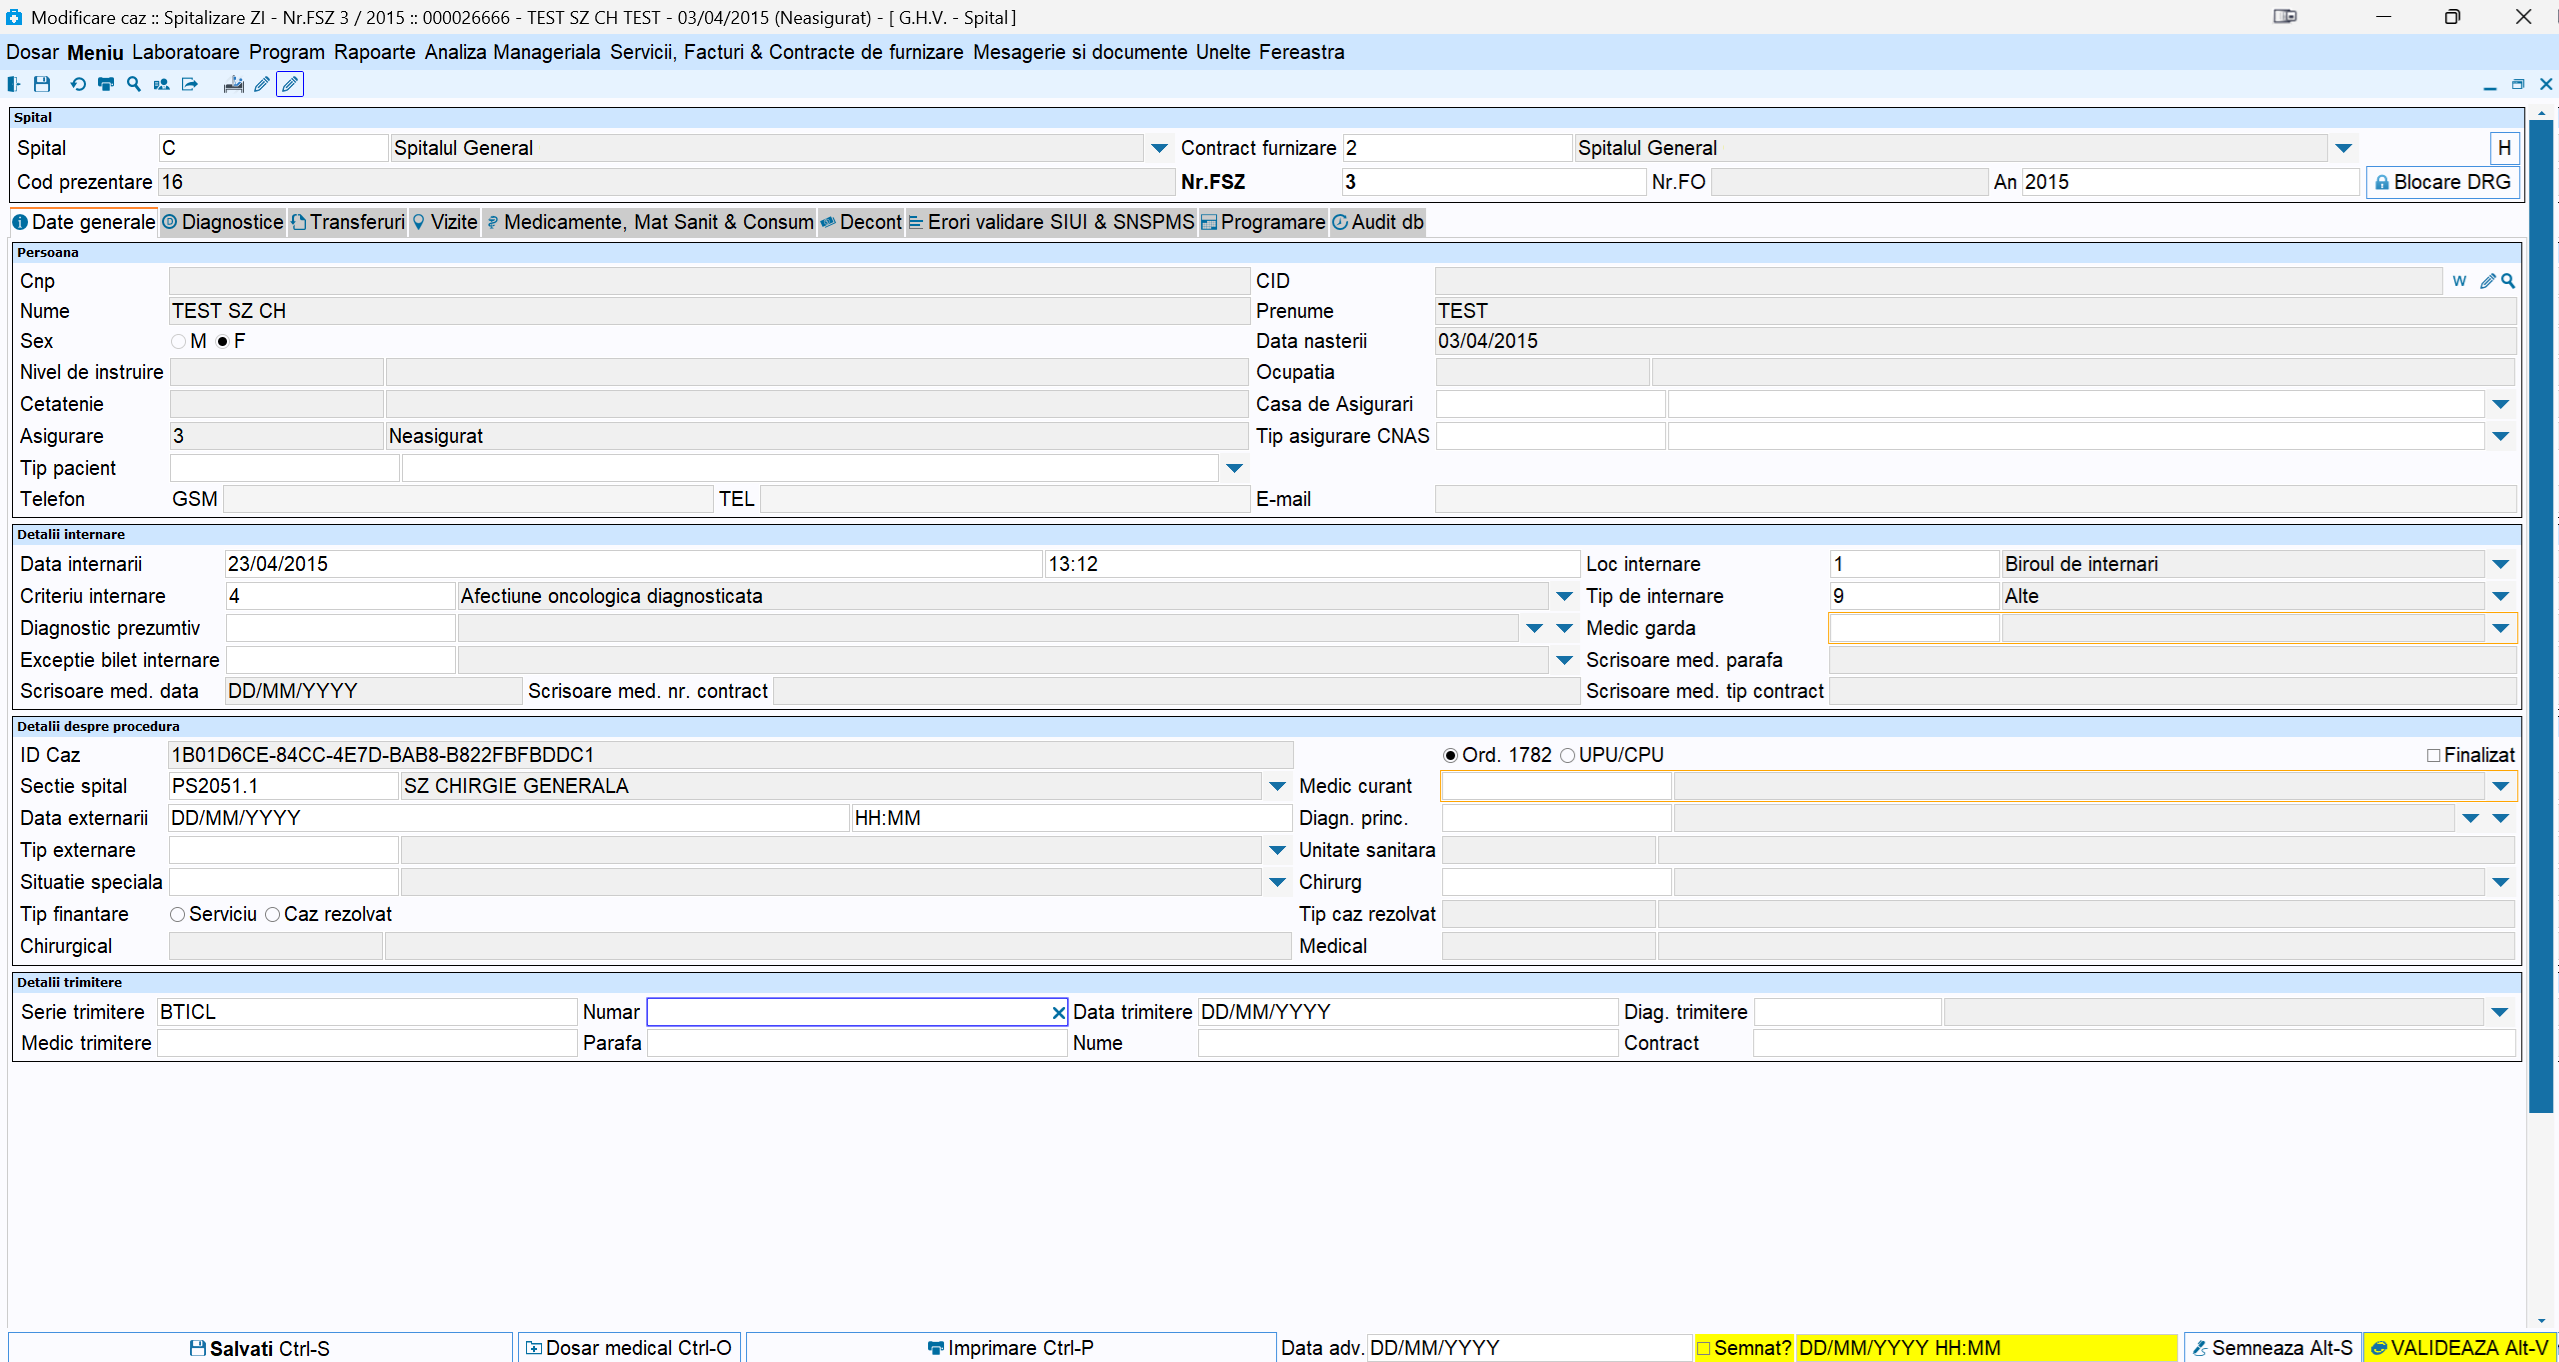Screen dimensions: 2559x1362
Task: Click Semneaza Alt-S sign button
Action: (2272, 1347)
